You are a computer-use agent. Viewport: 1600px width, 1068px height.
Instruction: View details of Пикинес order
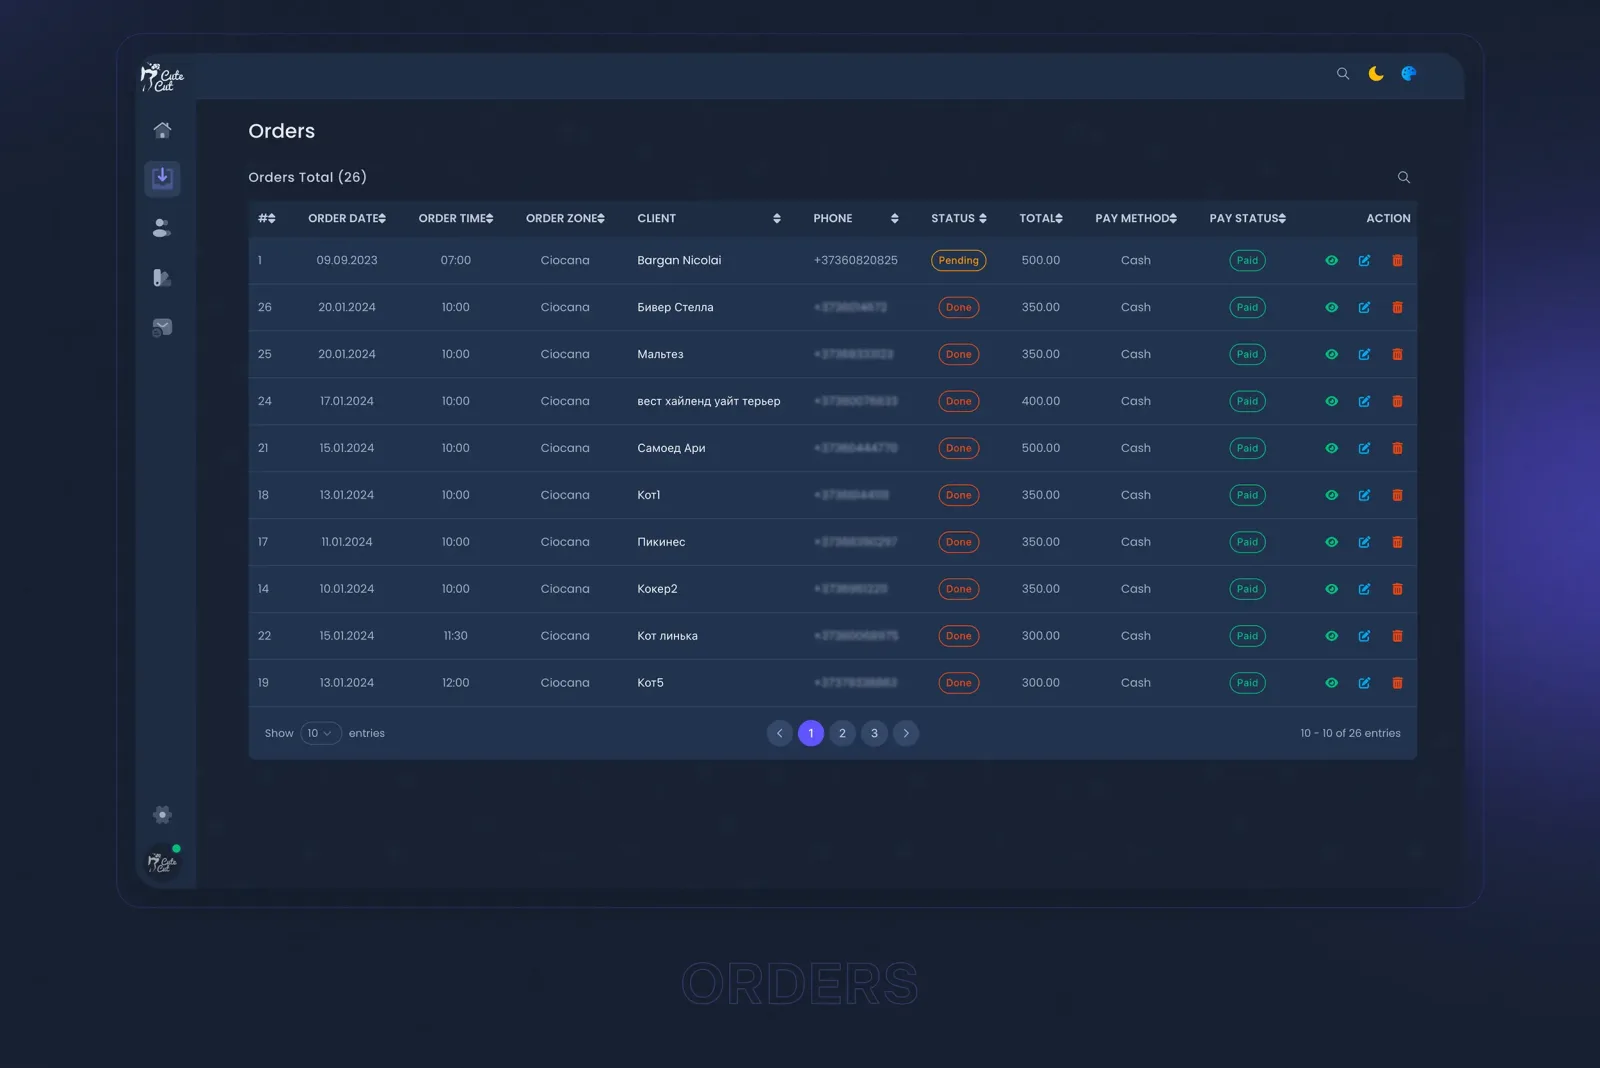pos(1331,542)
